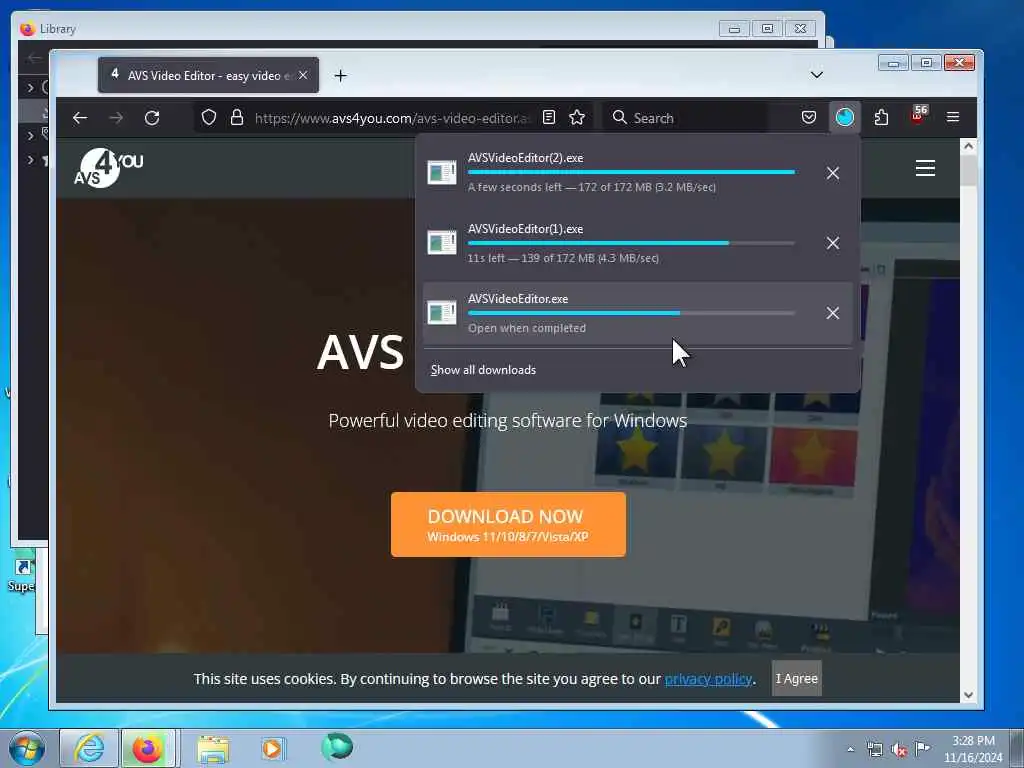Click the Firefox taskbar icon
Image resolution: width=1024 pixels, height=768 pixels.
(148, 748)
